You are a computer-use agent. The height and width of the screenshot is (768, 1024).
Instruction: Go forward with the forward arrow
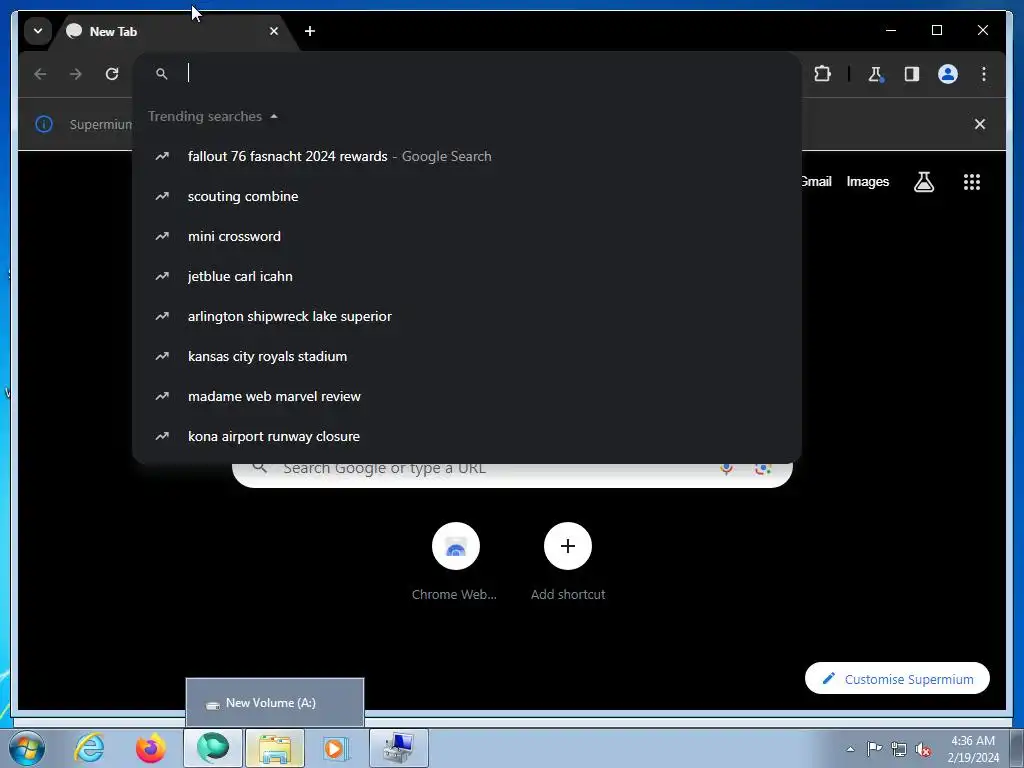tap(76, 74)
